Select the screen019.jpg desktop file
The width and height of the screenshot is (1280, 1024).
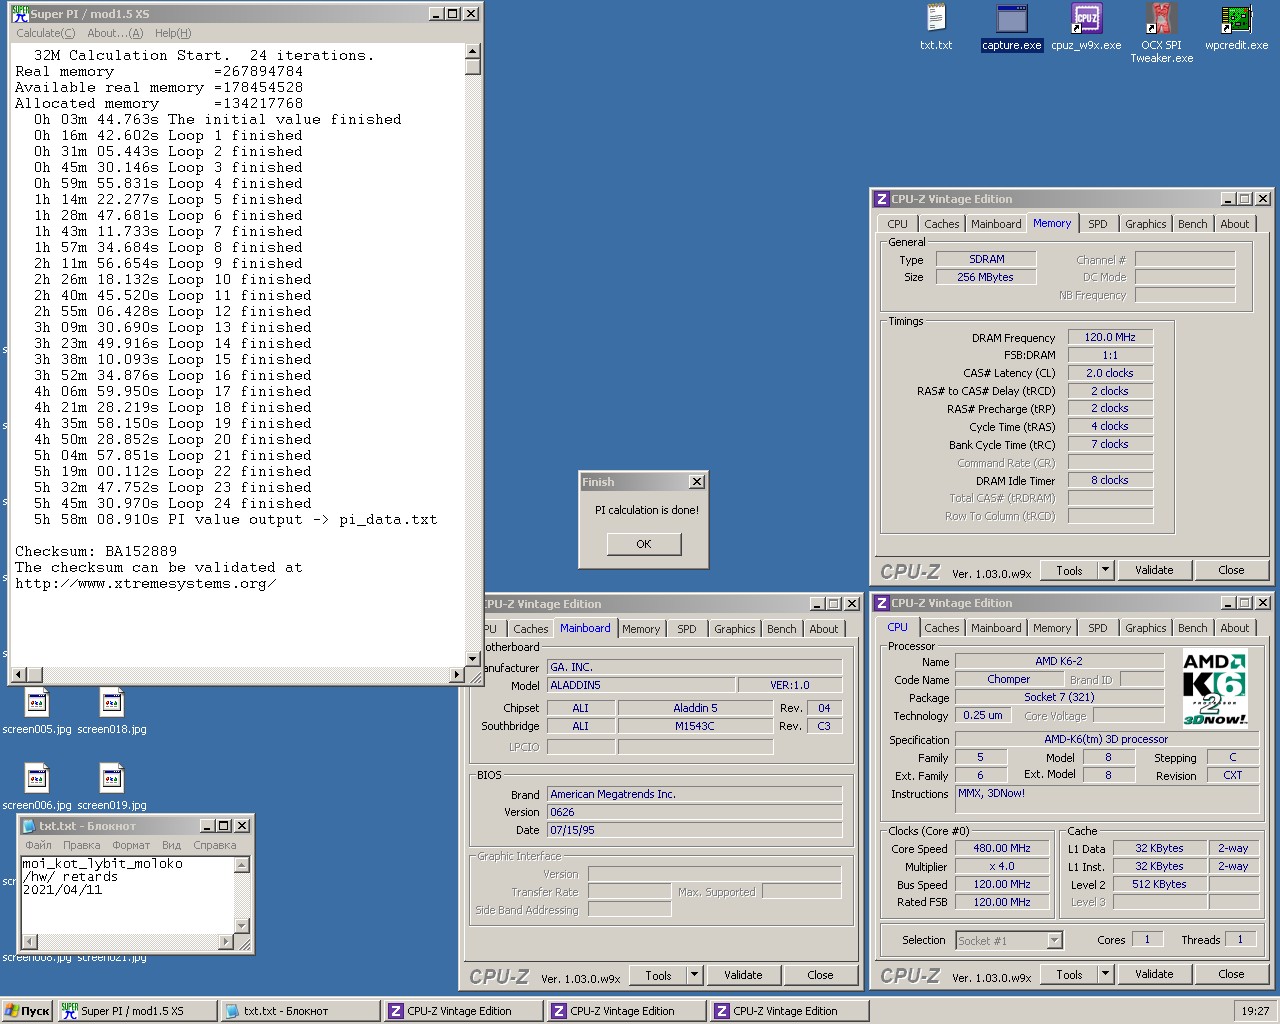[x=112, y=787]
